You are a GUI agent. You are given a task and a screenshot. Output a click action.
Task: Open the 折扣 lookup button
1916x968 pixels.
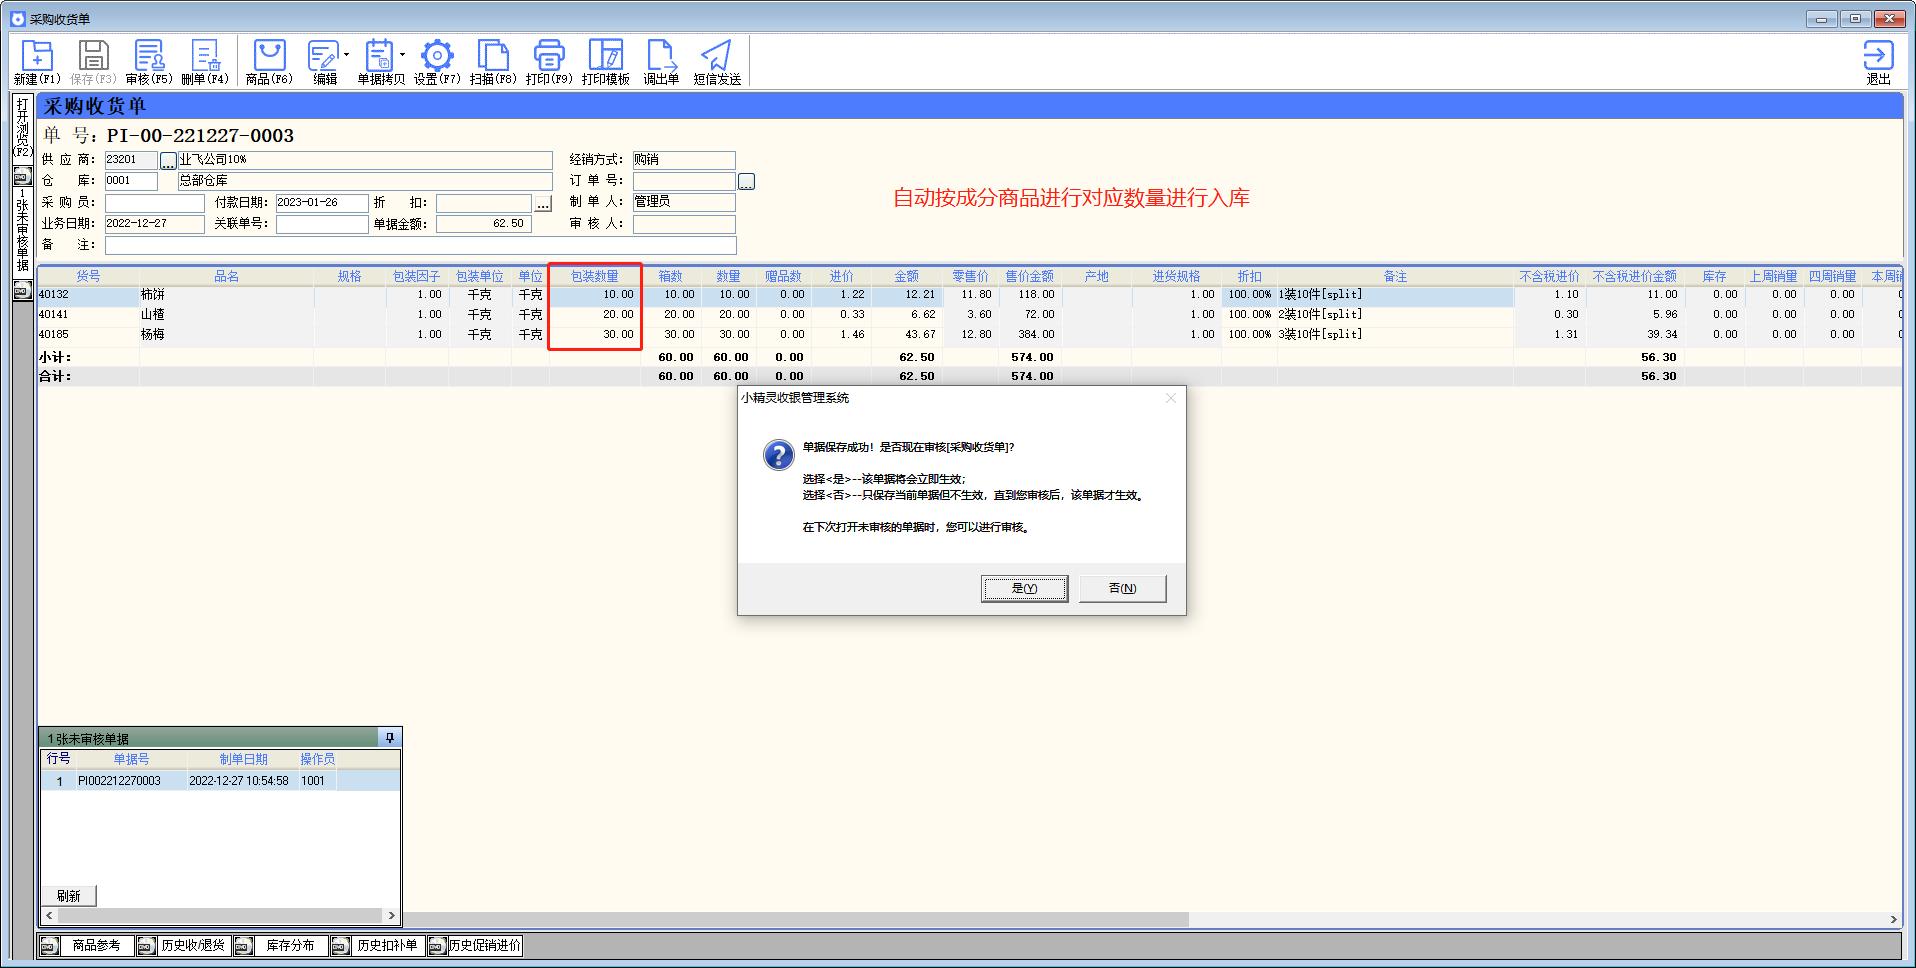(543, 203)
